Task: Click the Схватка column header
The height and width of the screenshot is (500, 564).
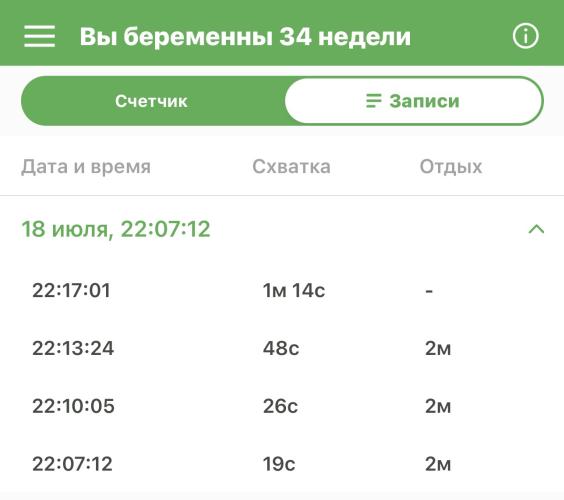Action: pyautogui.click(x=291, y=167)
